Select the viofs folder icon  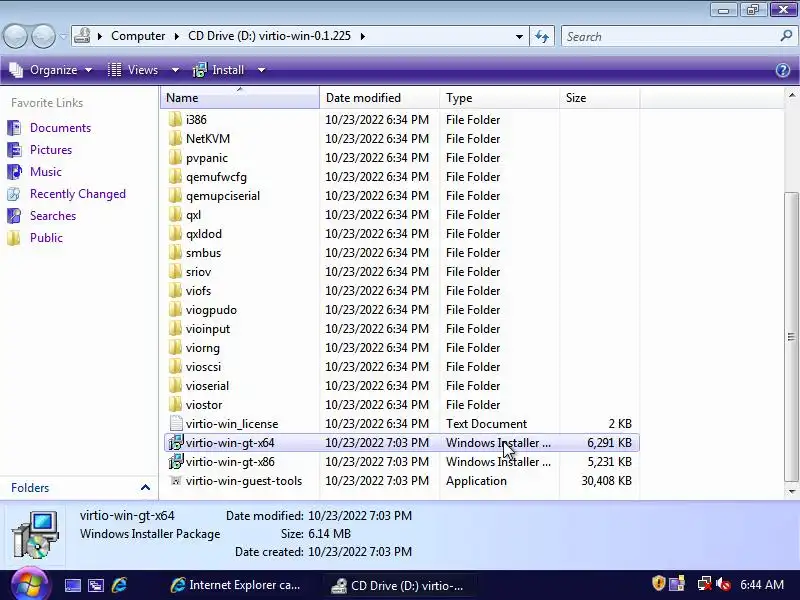[x=175, y=290]
